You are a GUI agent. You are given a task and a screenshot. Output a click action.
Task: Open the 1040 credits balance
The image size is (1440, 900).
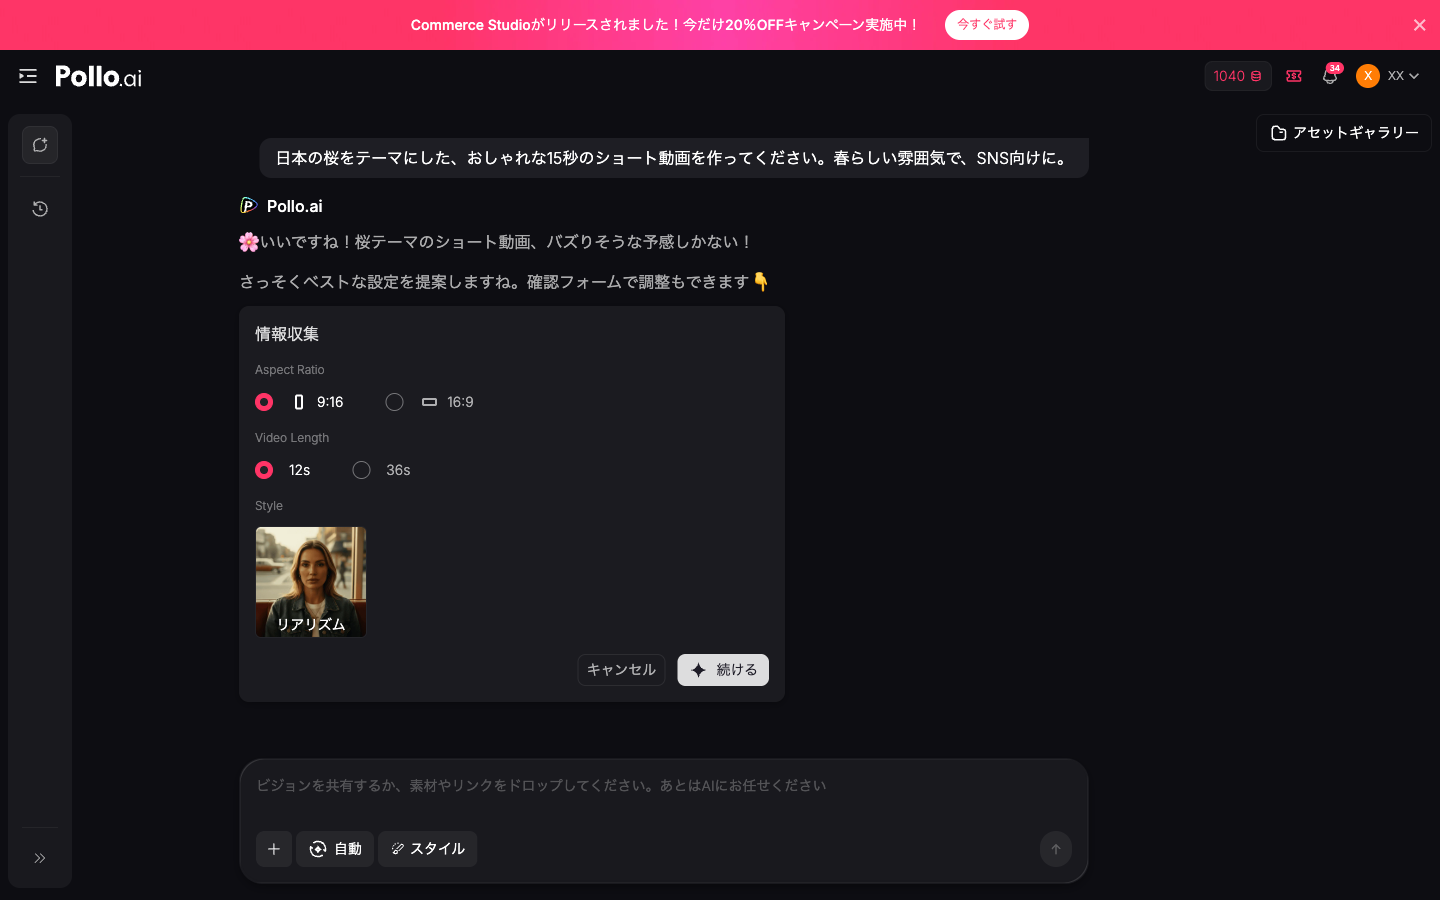tap(1238, 76)
